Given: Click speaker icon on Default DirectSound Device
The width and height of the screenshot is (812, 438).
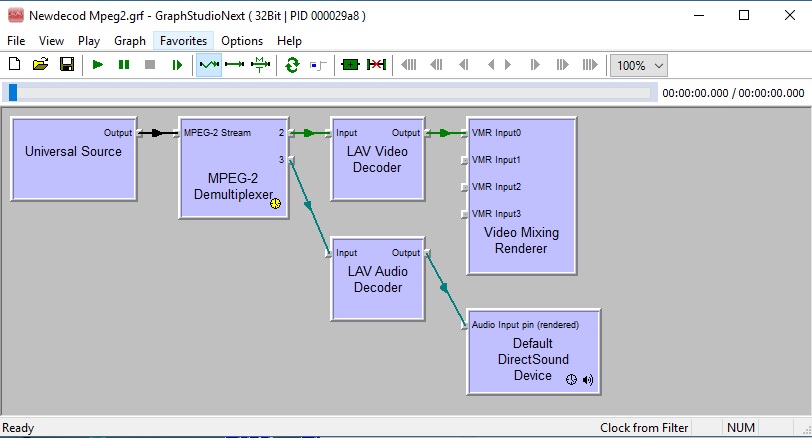Looking at the screenshot, I should (588, 380).
